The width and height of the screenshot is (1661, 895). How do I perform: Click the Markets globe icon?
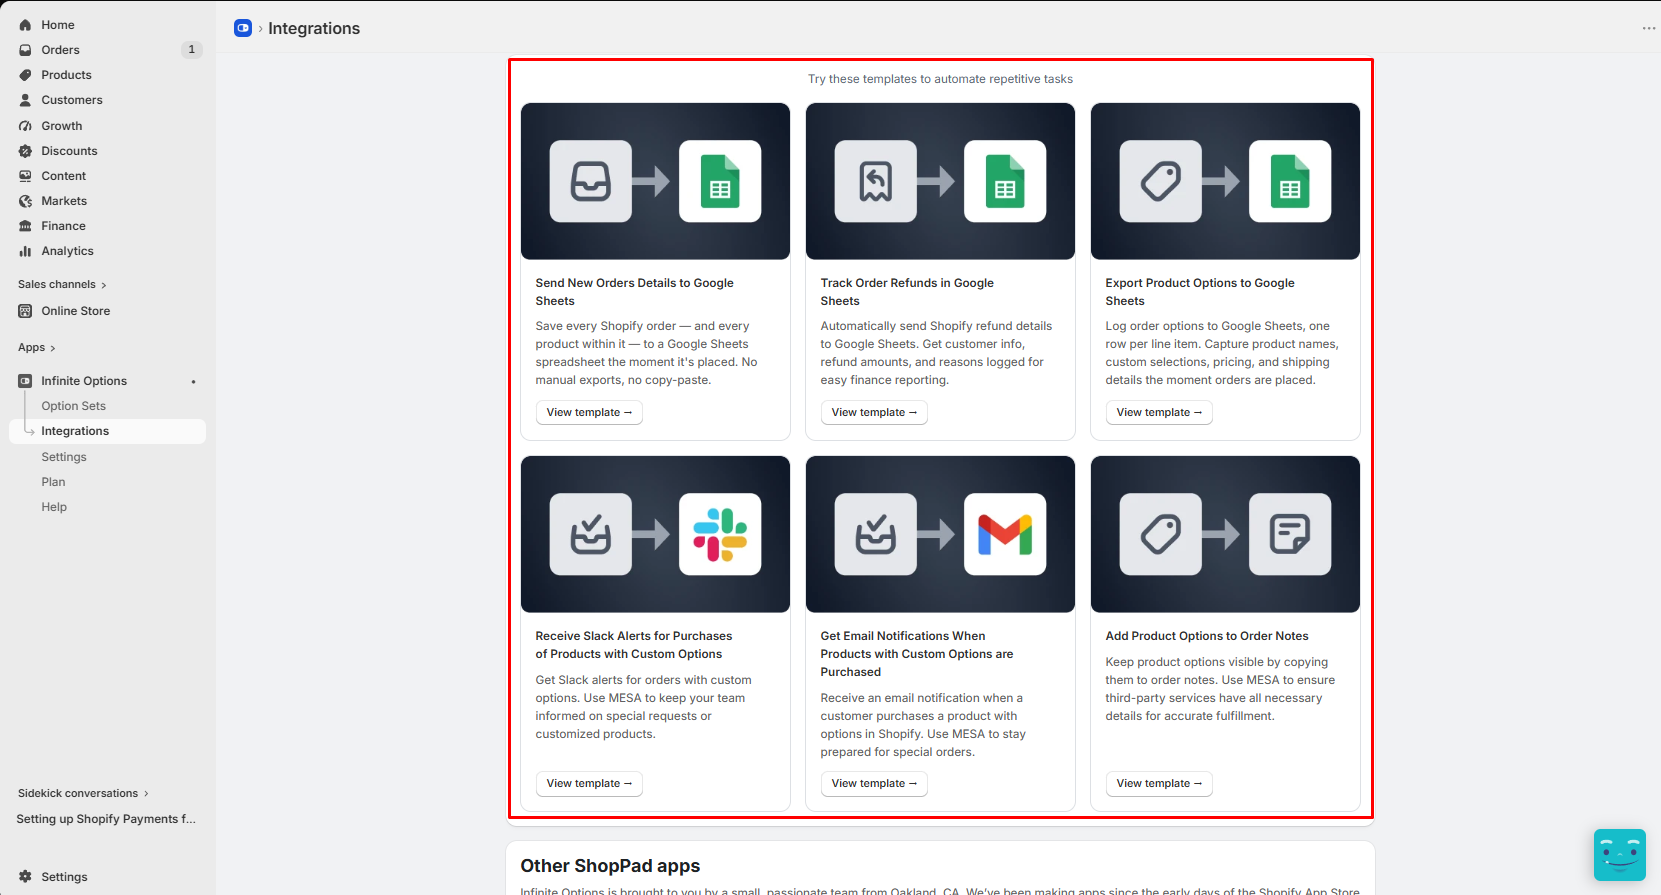click(25, 201)
